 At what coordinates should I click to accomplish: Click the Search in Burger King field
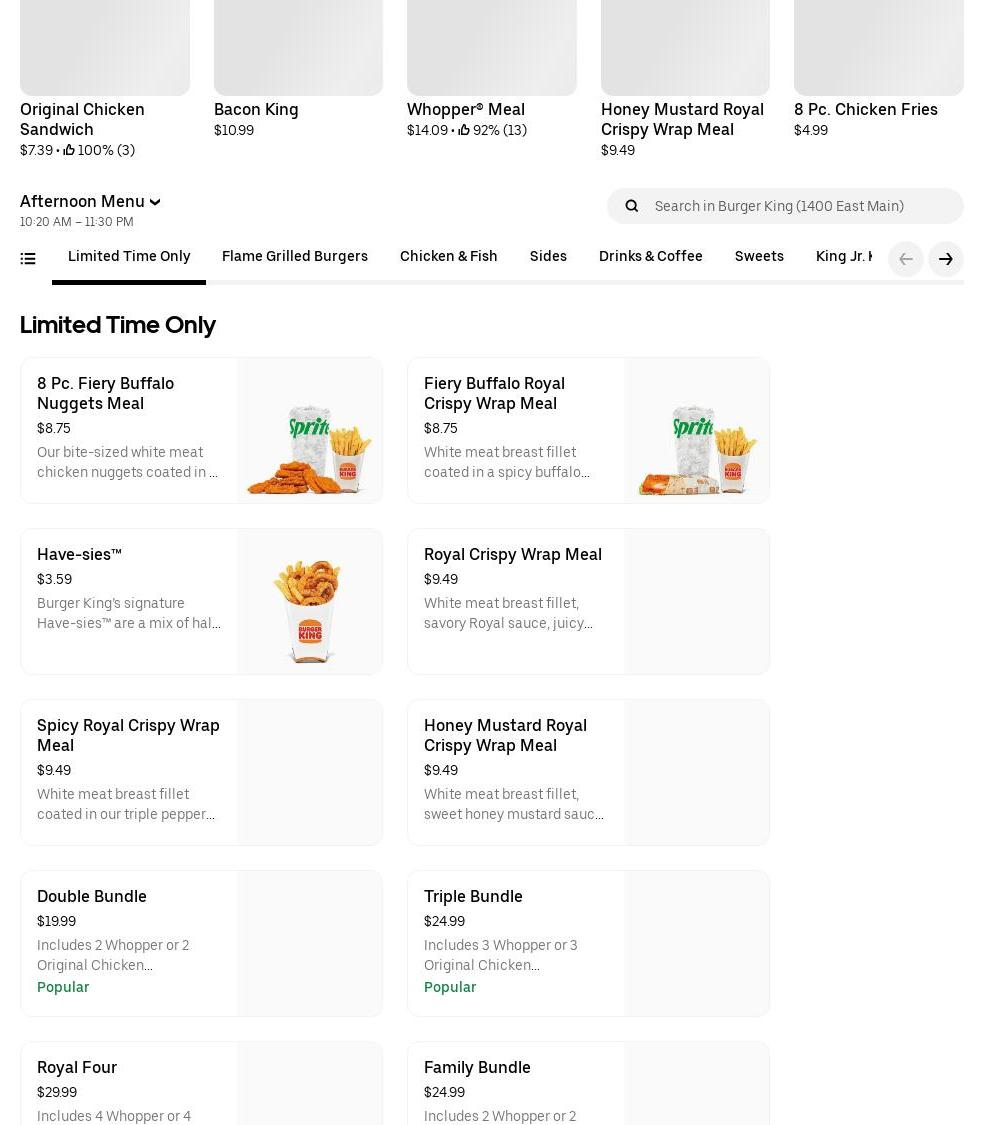[800, 206]
